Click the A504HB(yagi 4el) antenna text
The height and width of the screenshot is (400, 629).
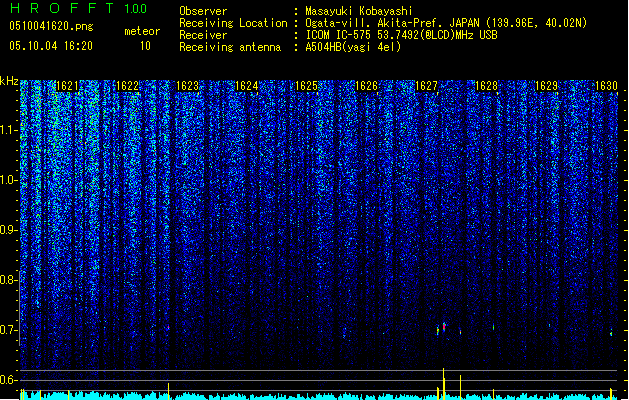tap(353, 47)
